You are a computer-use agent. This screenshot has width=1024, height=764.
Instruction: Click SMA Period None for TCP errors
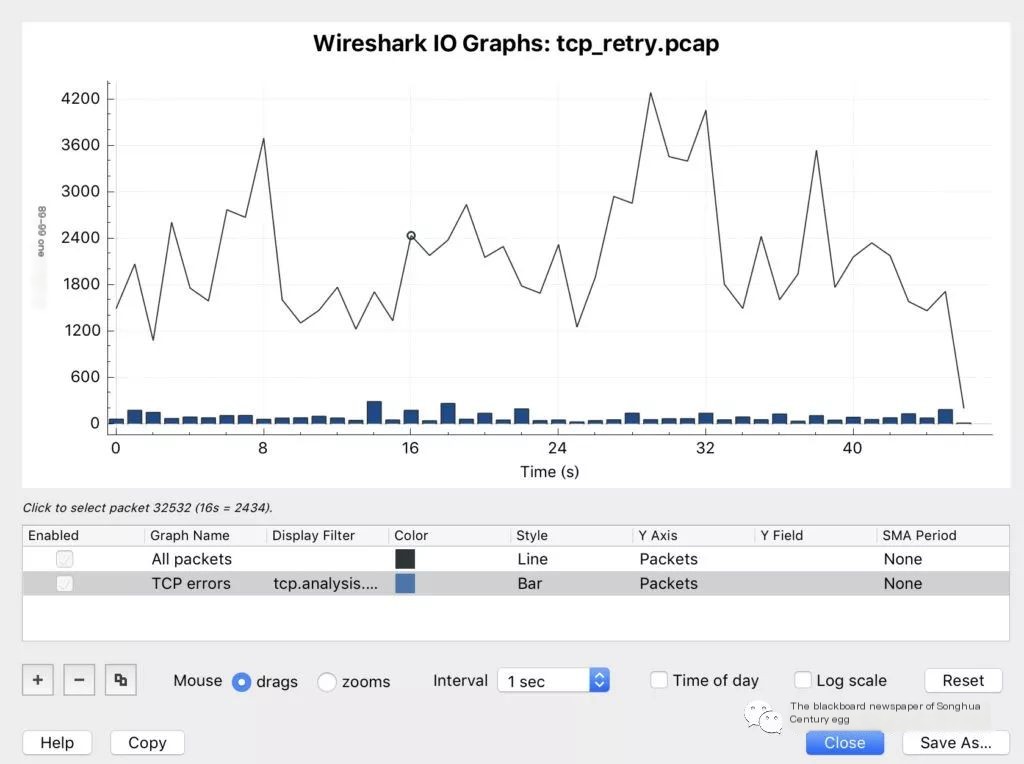tap(903, 583)
